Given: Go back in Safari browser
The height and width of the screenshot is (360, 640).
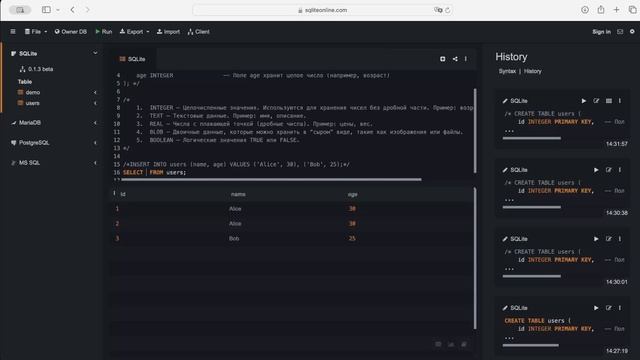Looking at the screenshot, I should tap(72, 9).
